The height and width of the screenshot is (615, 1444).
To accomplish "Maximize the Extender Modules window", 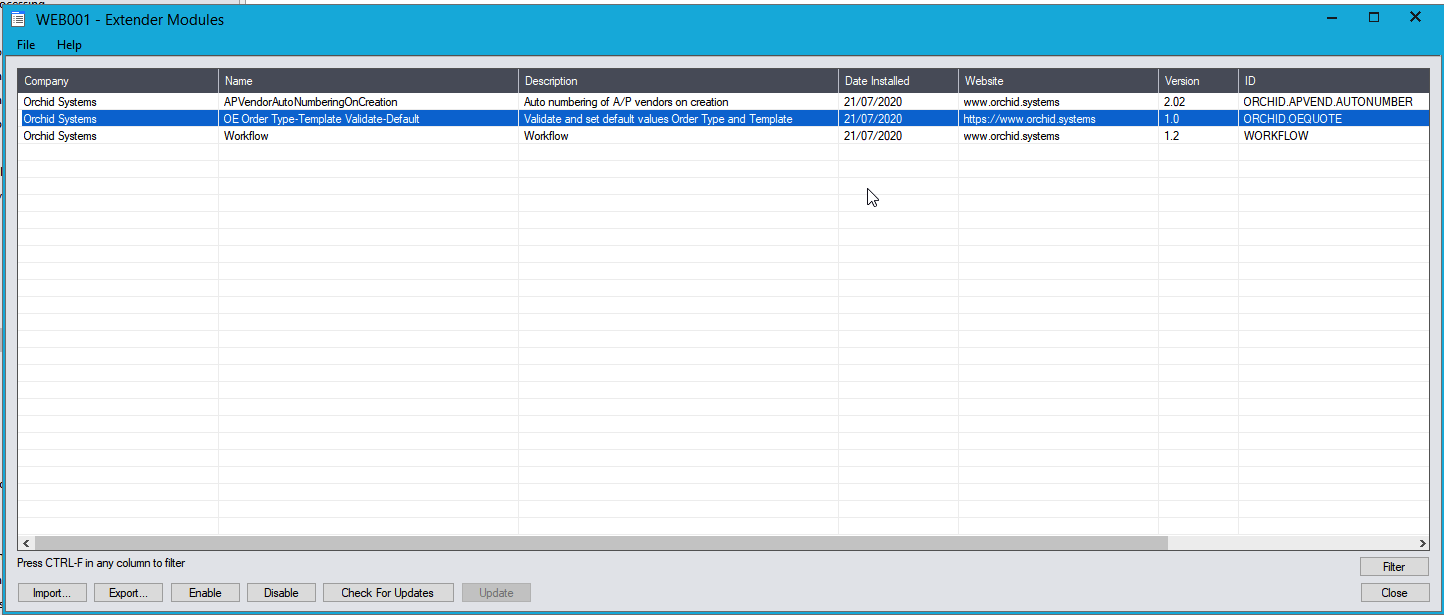I will [1374, 17].
